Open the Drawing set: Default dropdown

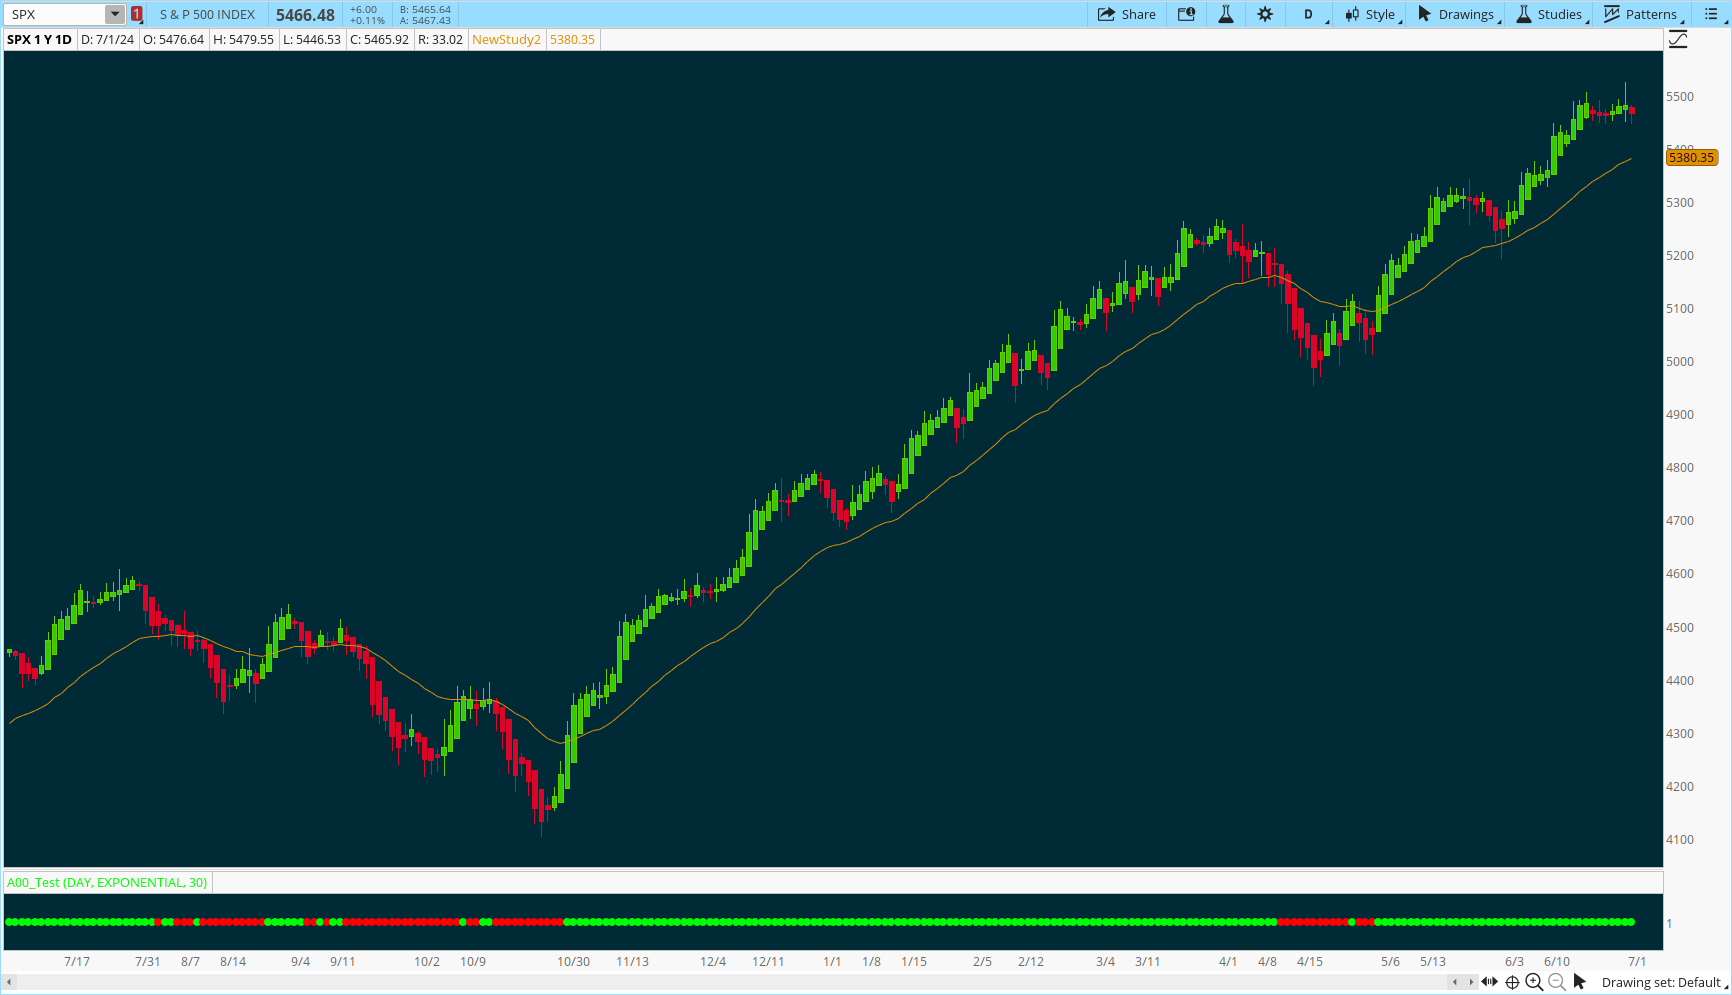(x=1663, y=982)
